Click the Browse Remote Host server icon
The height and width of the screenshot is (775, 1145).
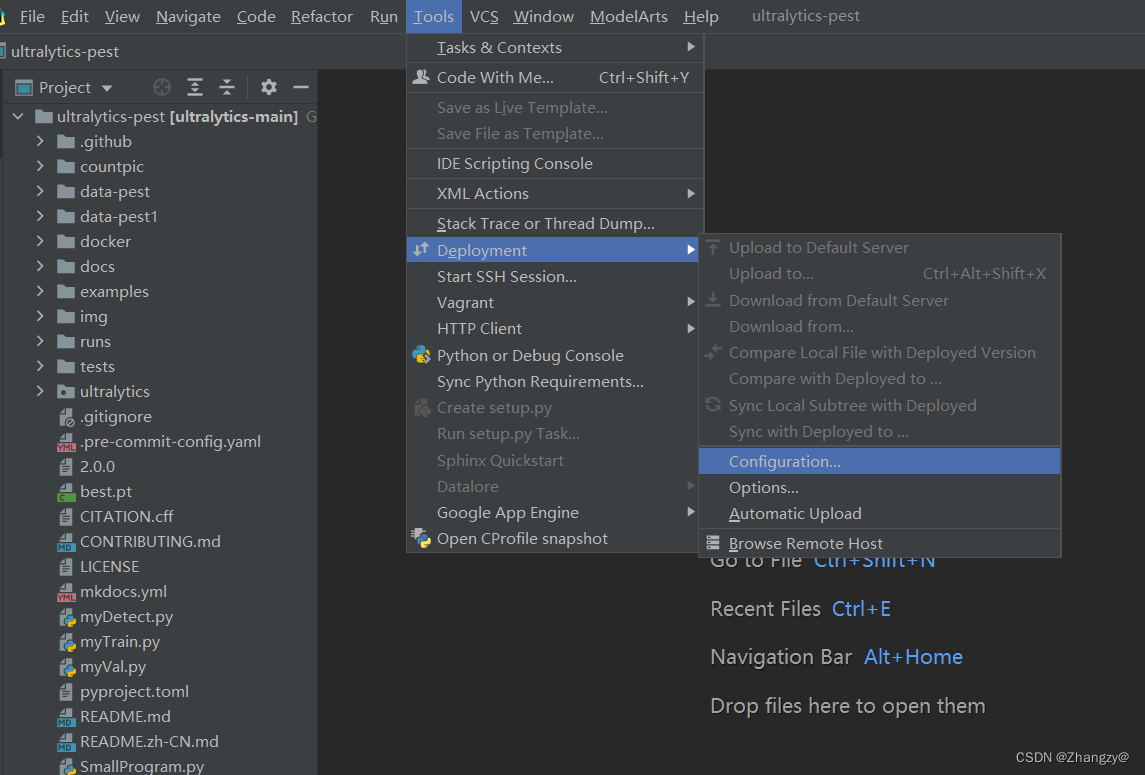coord(713,543)
